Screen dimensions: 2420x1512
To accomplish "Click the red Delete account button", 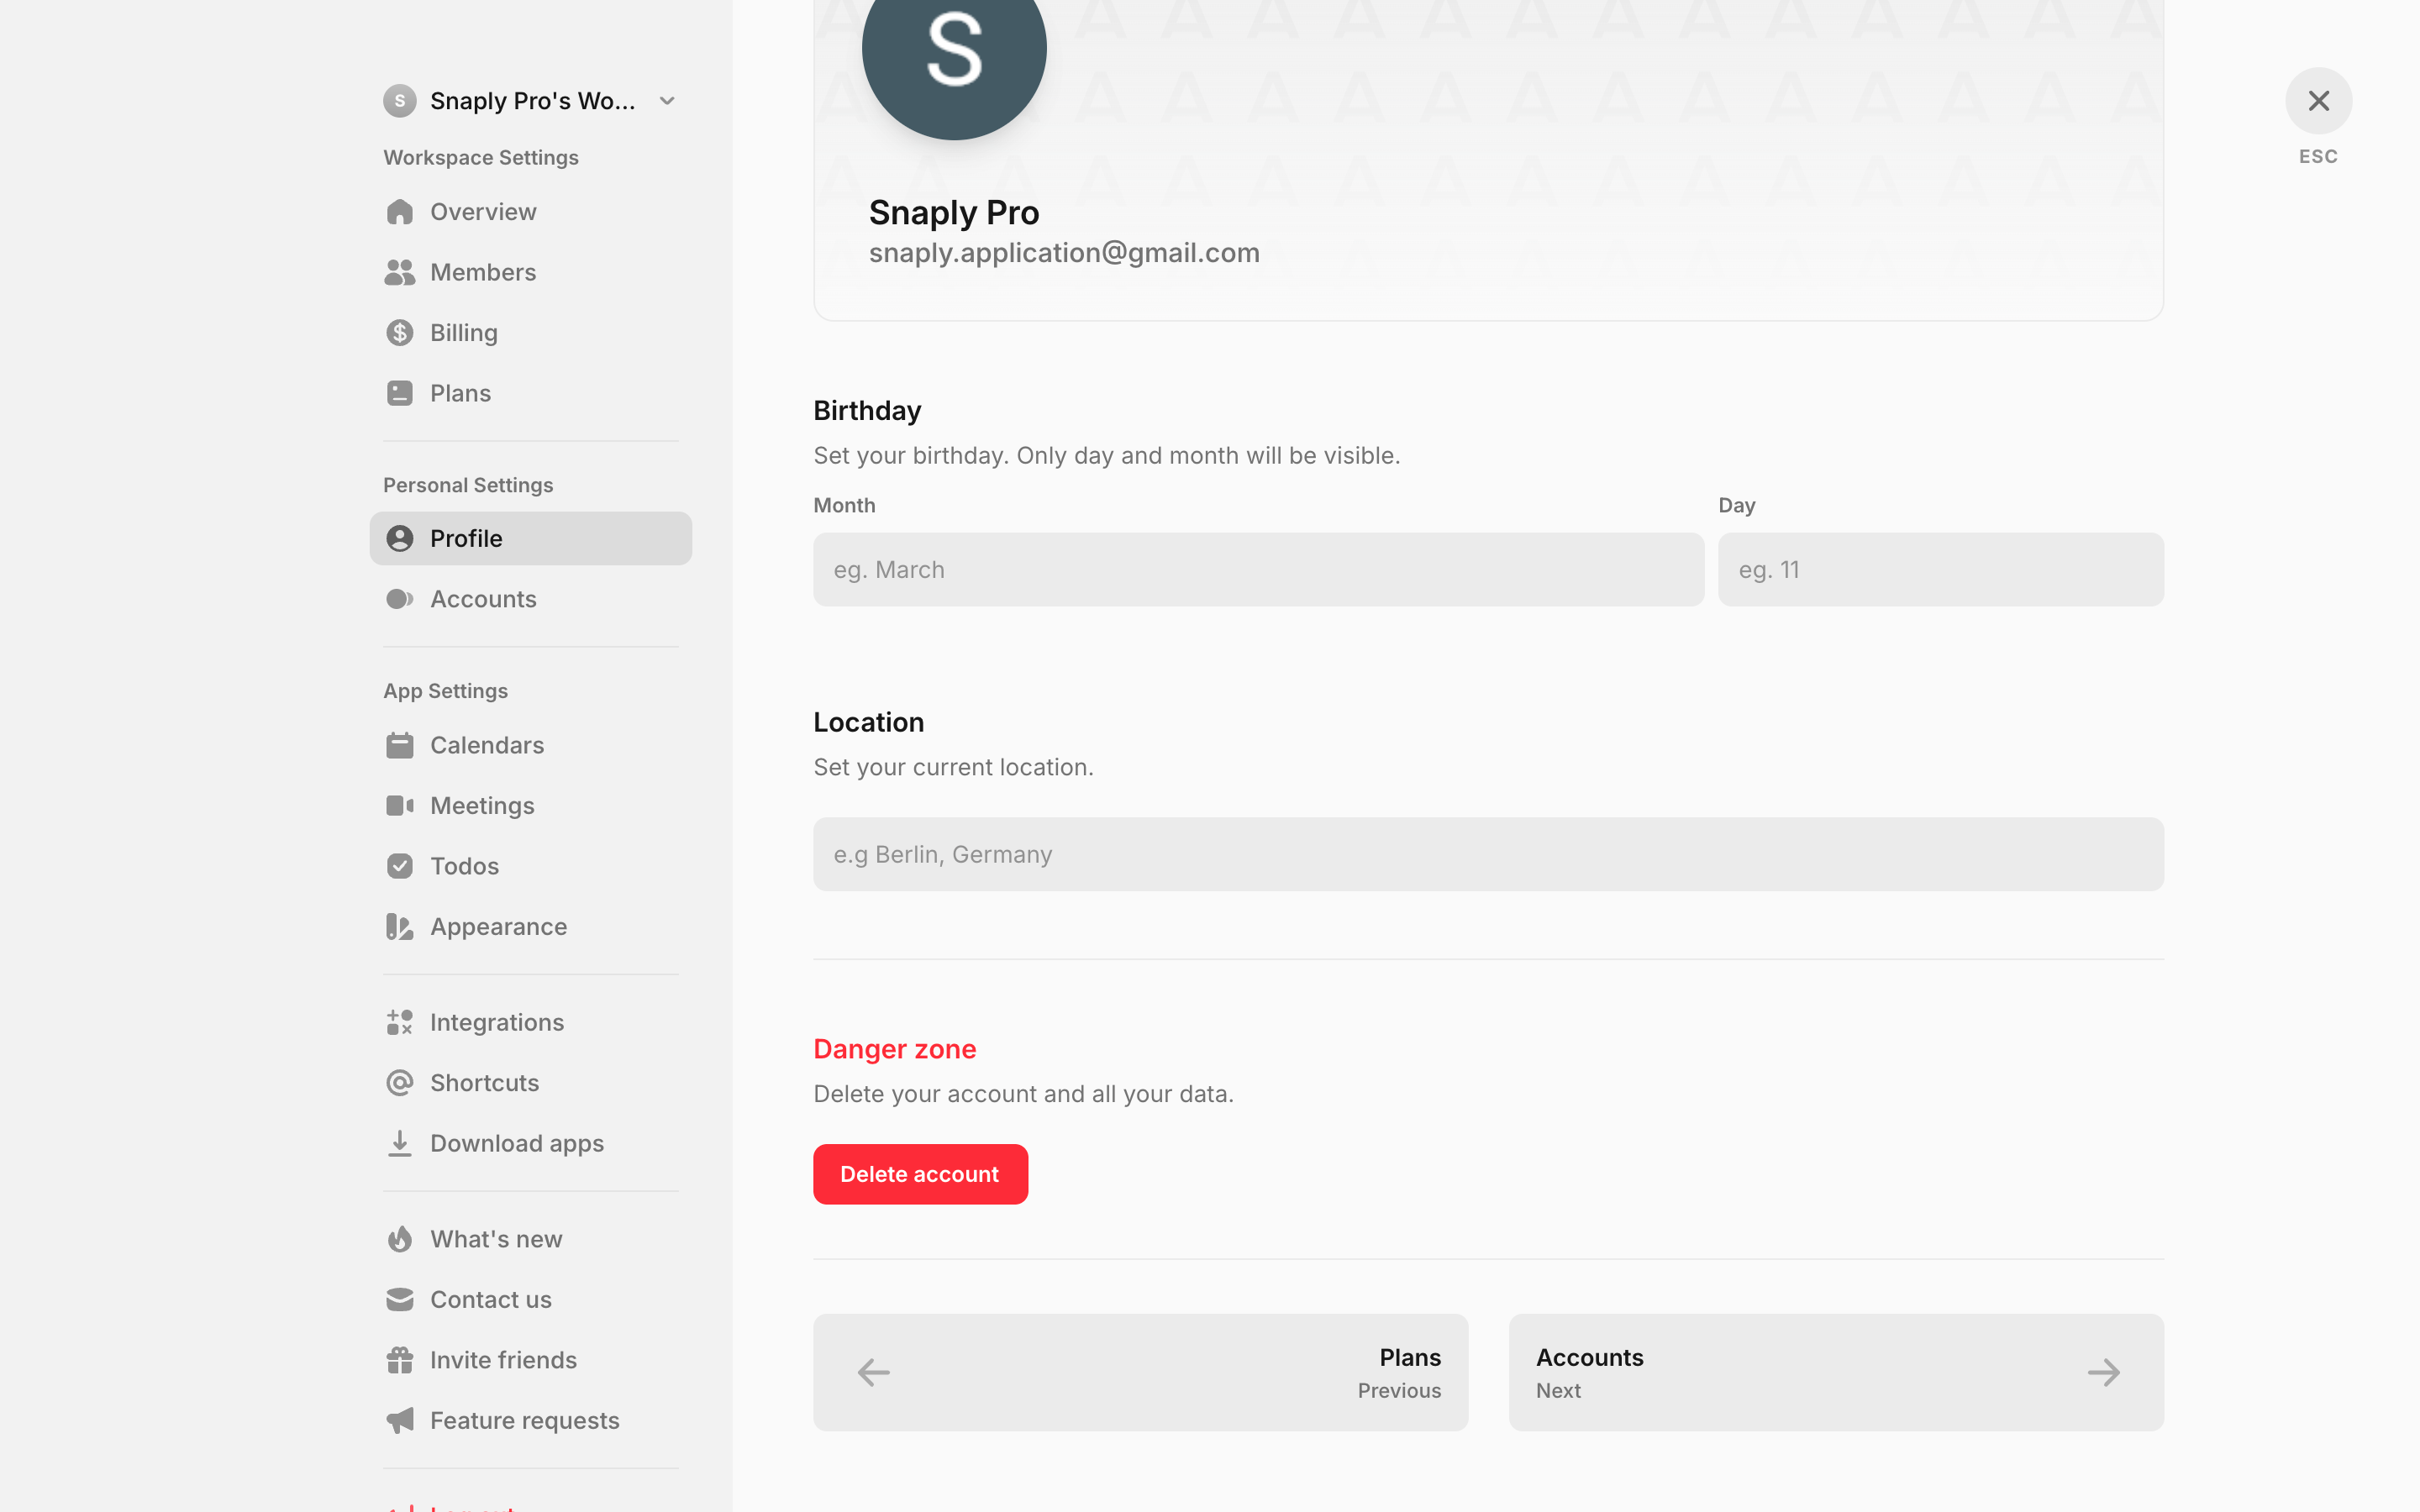I will click(920, 1174).
